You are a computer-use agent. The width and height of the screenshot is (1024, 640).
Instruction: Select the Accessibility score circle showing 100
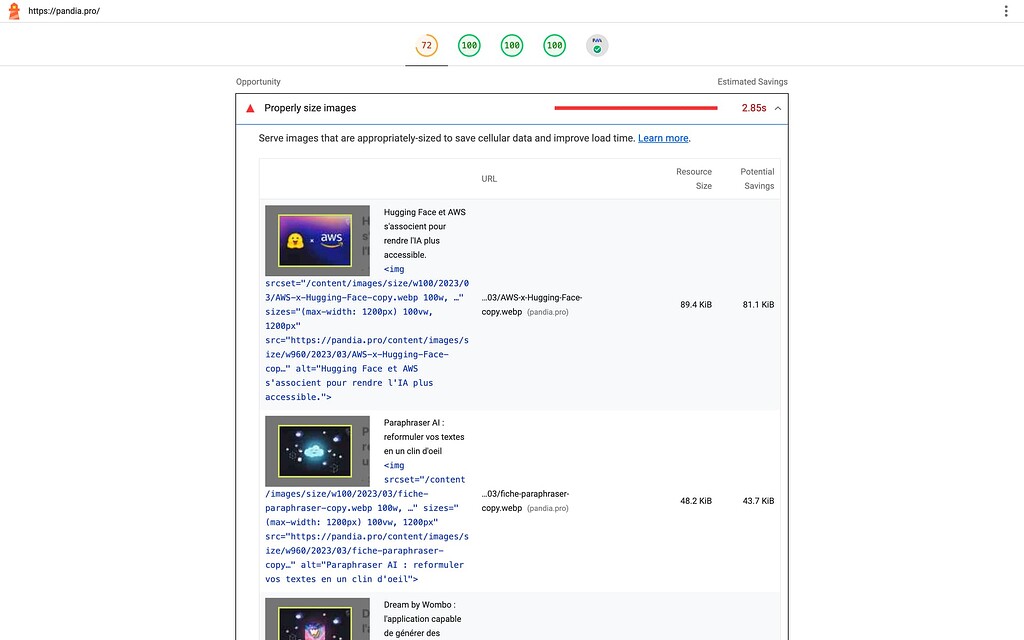coord(469,45)
